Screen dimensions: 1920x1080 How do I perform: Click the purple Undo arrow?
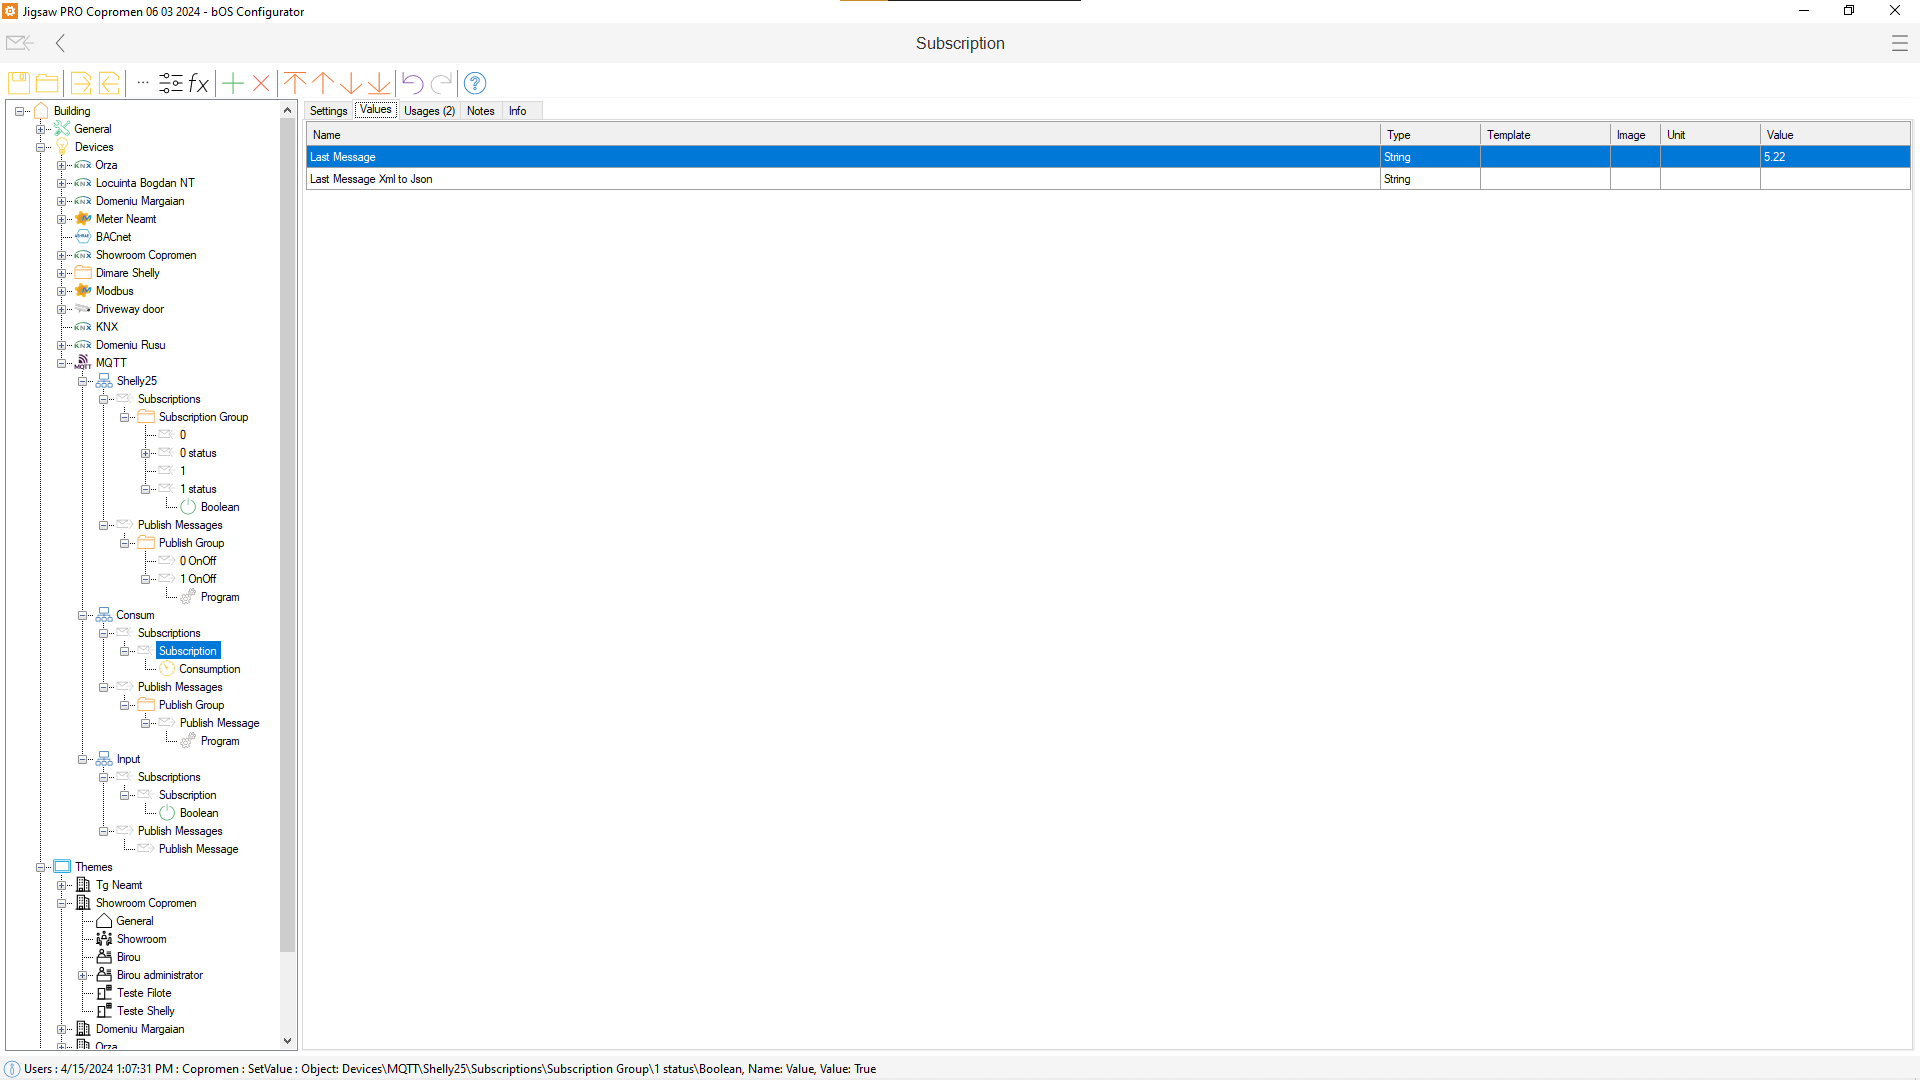click(x=412, y=83)
